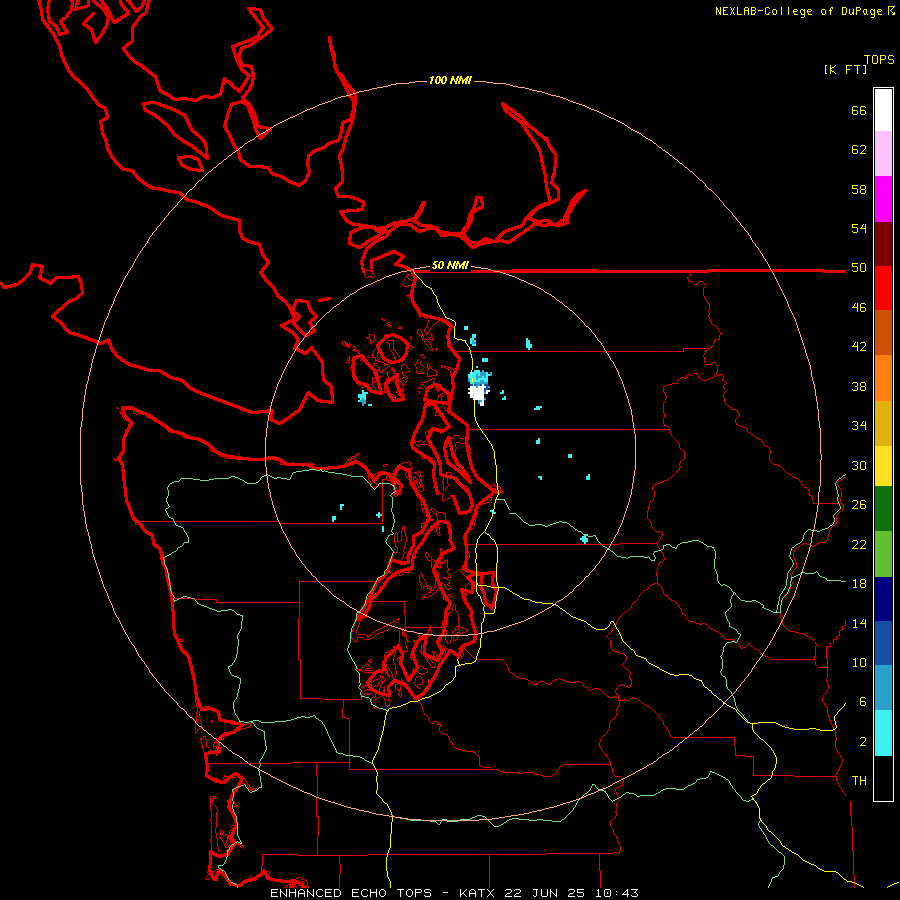Click the 26 legend value
The height and width of the screenshot is (900, 900).
859,505
